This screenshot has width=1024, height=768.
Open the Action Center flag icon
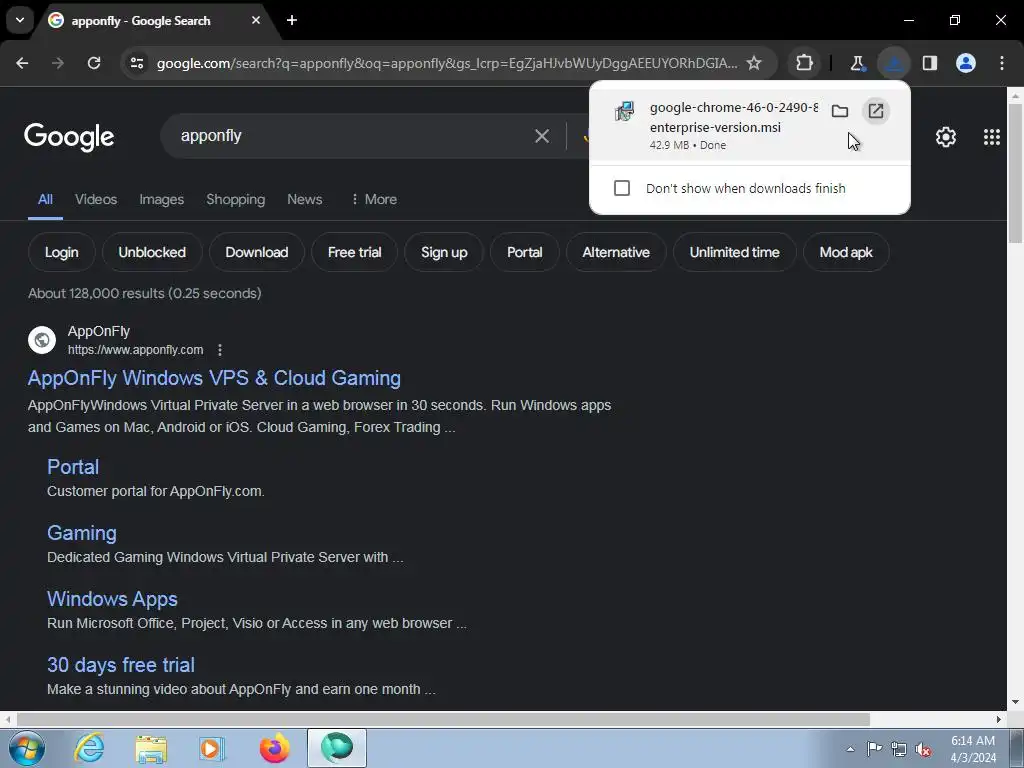click(874, 749)
